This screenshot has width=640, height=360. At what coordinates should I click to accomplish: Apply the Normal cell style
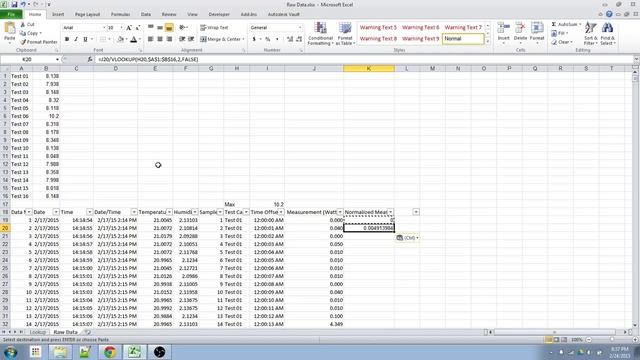[x=463, y=39]
